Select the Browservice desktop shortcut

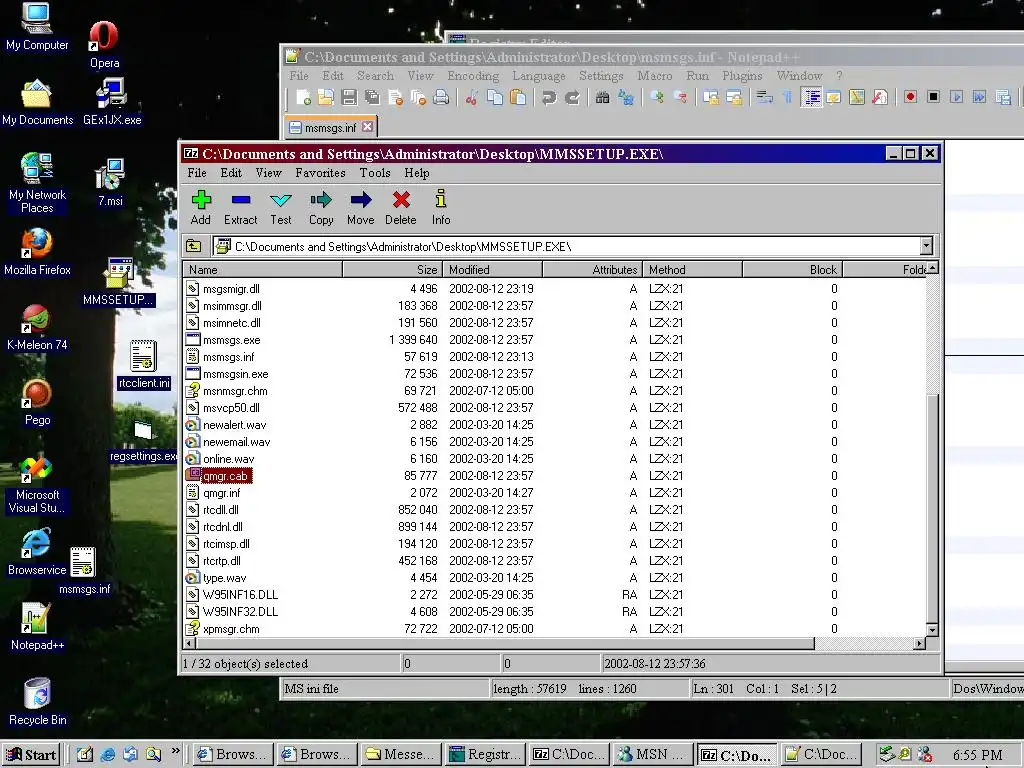[x=37, y=552]
